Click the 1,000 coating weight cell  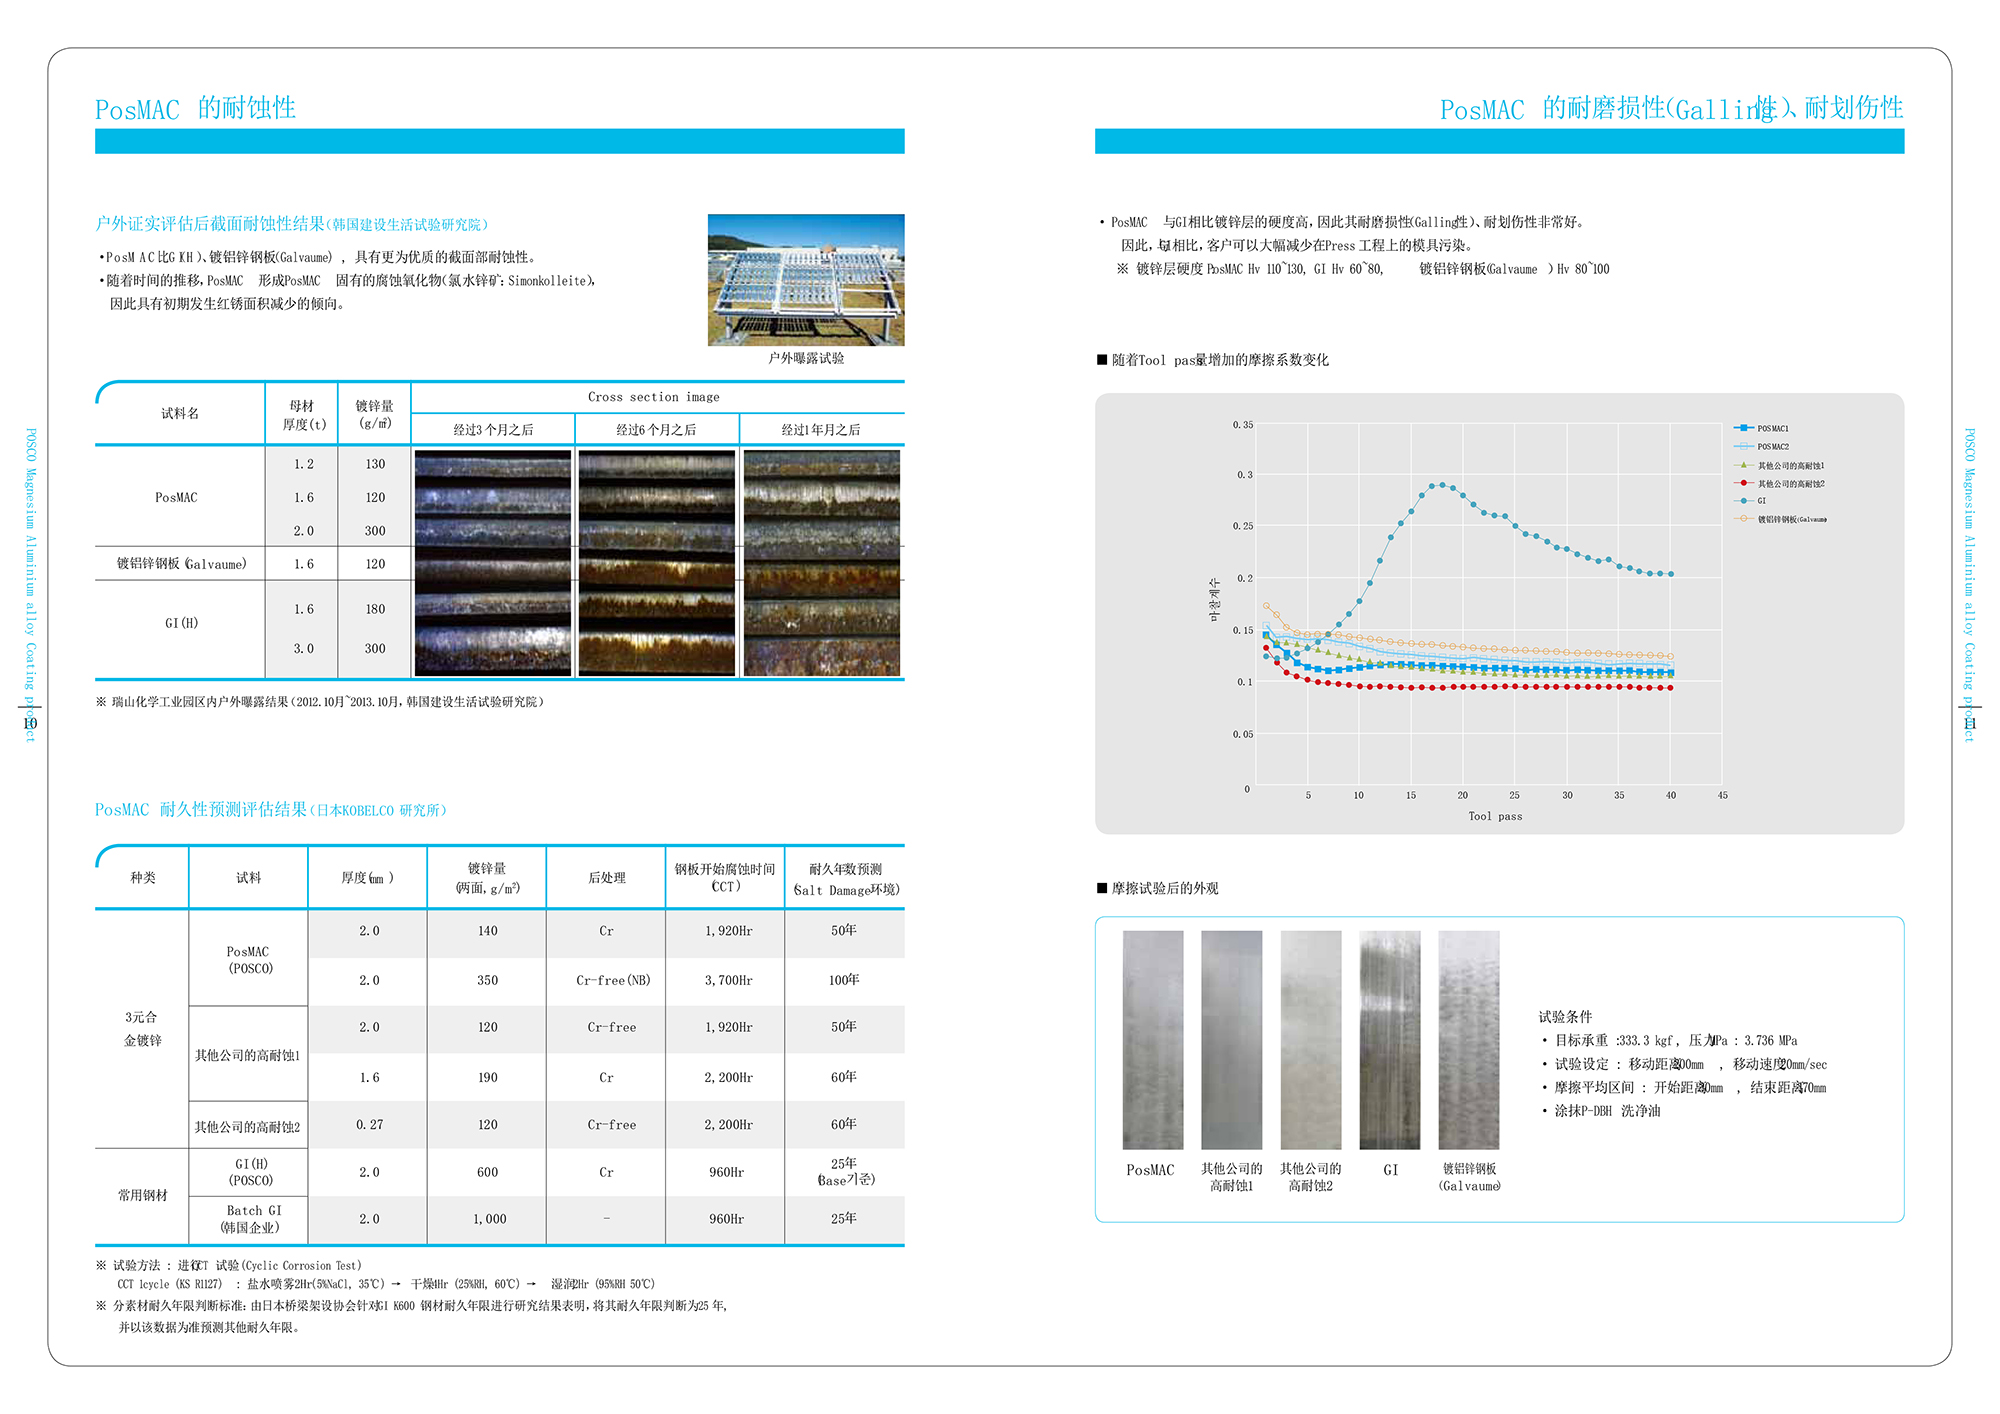click(x=490, y=1219)
